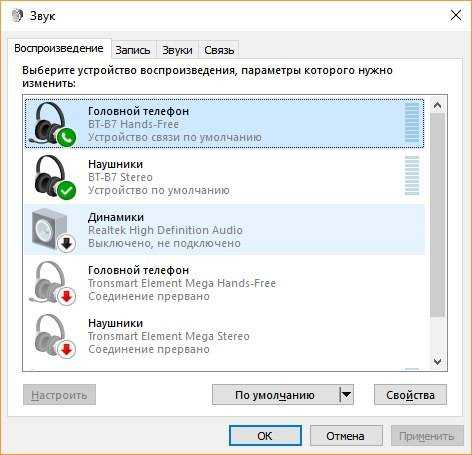
Task: Click 'Выключено, не подключено' status text
Action: coord(164,243)
